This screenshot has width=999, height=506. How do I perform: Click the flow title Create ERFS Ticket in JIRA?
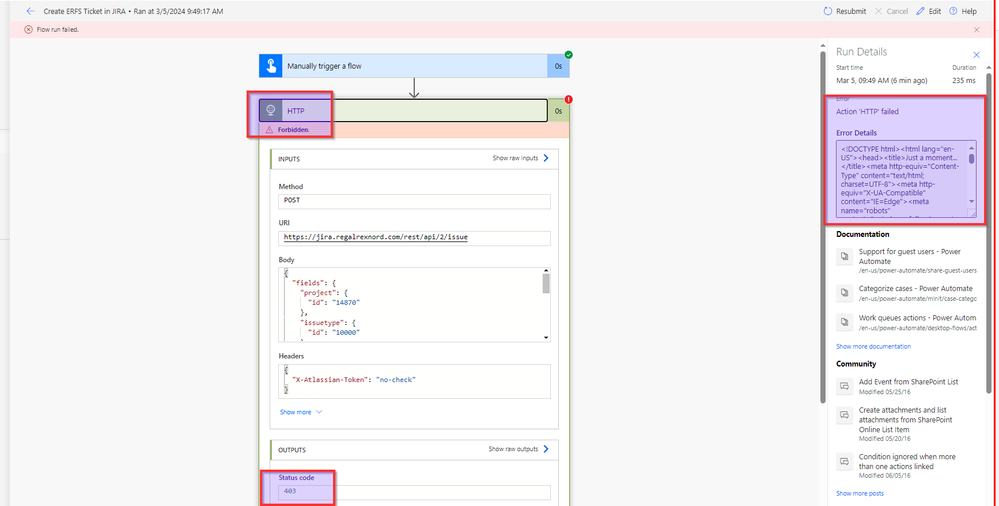pos(86,11)
